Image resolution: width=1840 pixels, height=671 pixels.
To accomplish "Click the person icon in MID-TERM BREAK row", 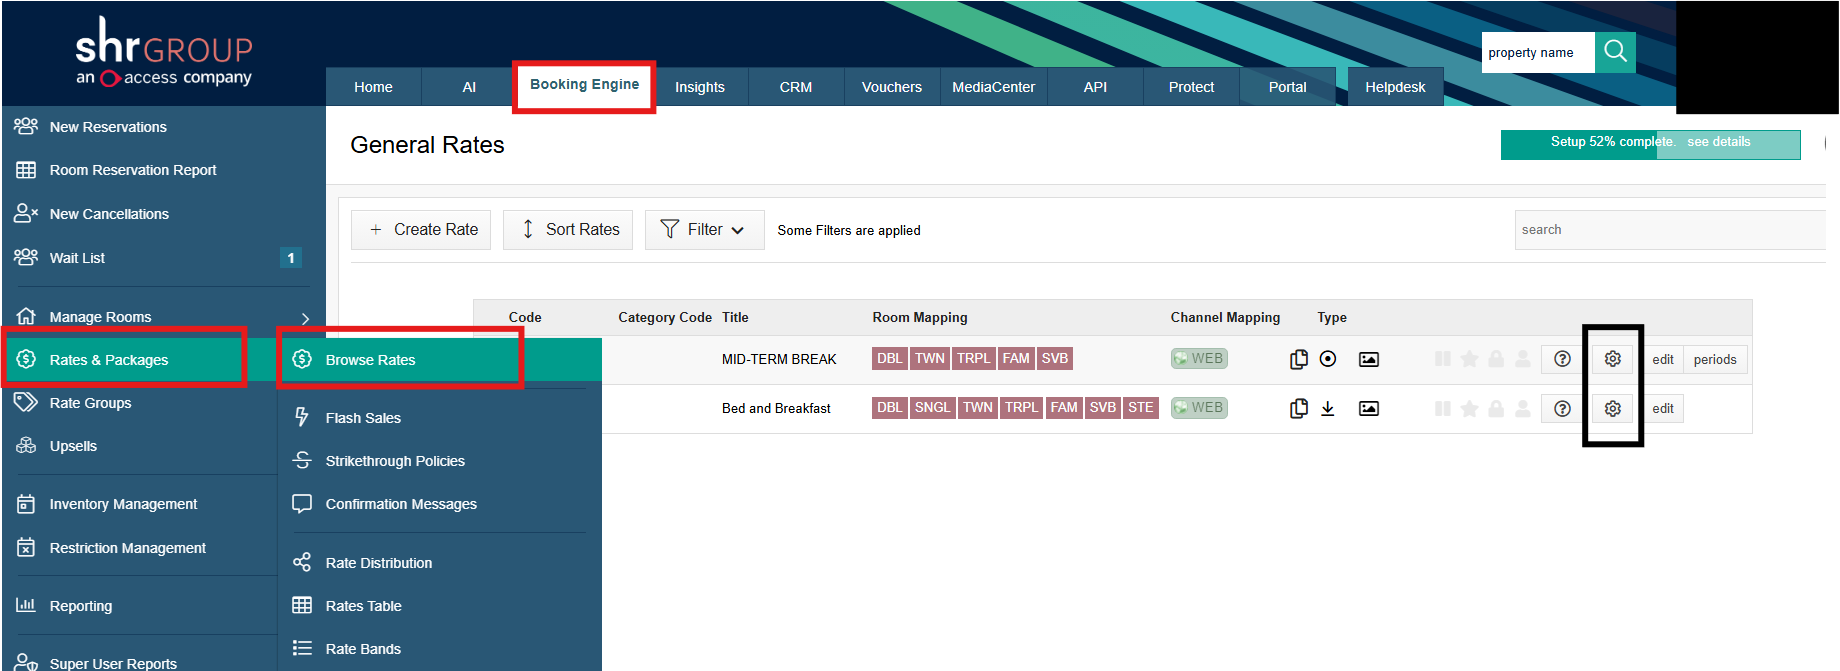I will tap(1522, 359).
